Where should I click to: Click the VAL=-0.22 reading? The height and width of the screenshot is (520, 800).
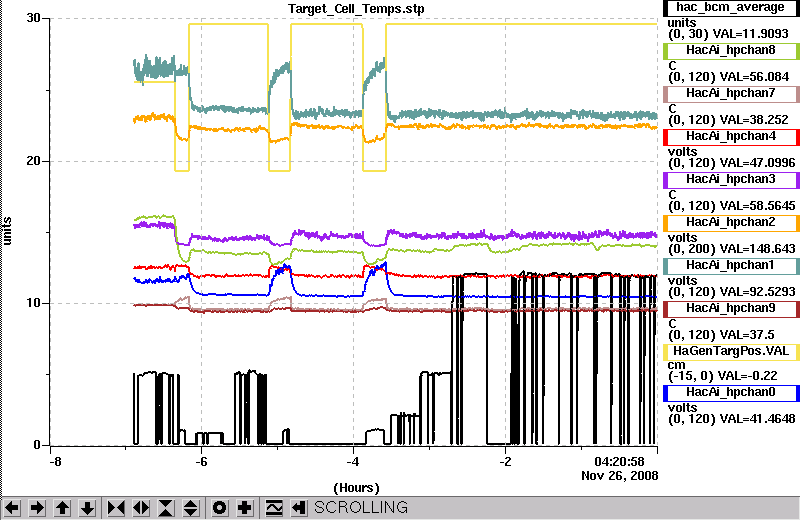pos(747,376)
